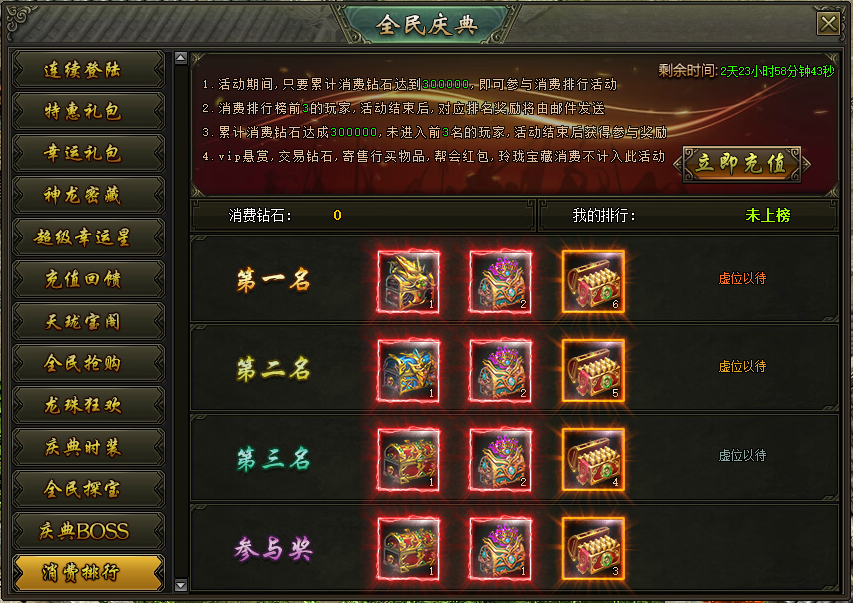The height and width of the screenshot is (603, 853).
Task: Open the 全民探宝 tab
Action: (88, 489)
